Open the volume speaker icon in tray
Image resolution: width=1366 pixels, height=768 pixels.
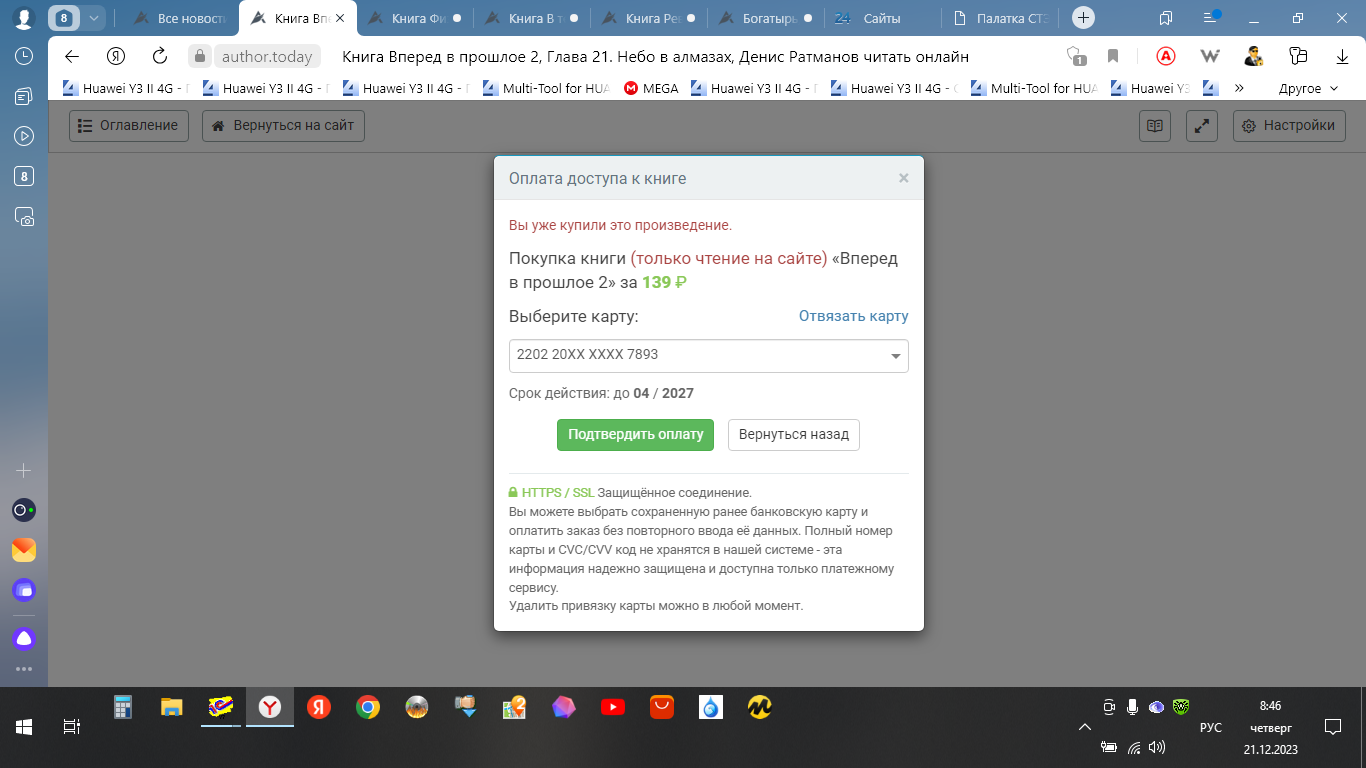click(x=1157, y=747)
